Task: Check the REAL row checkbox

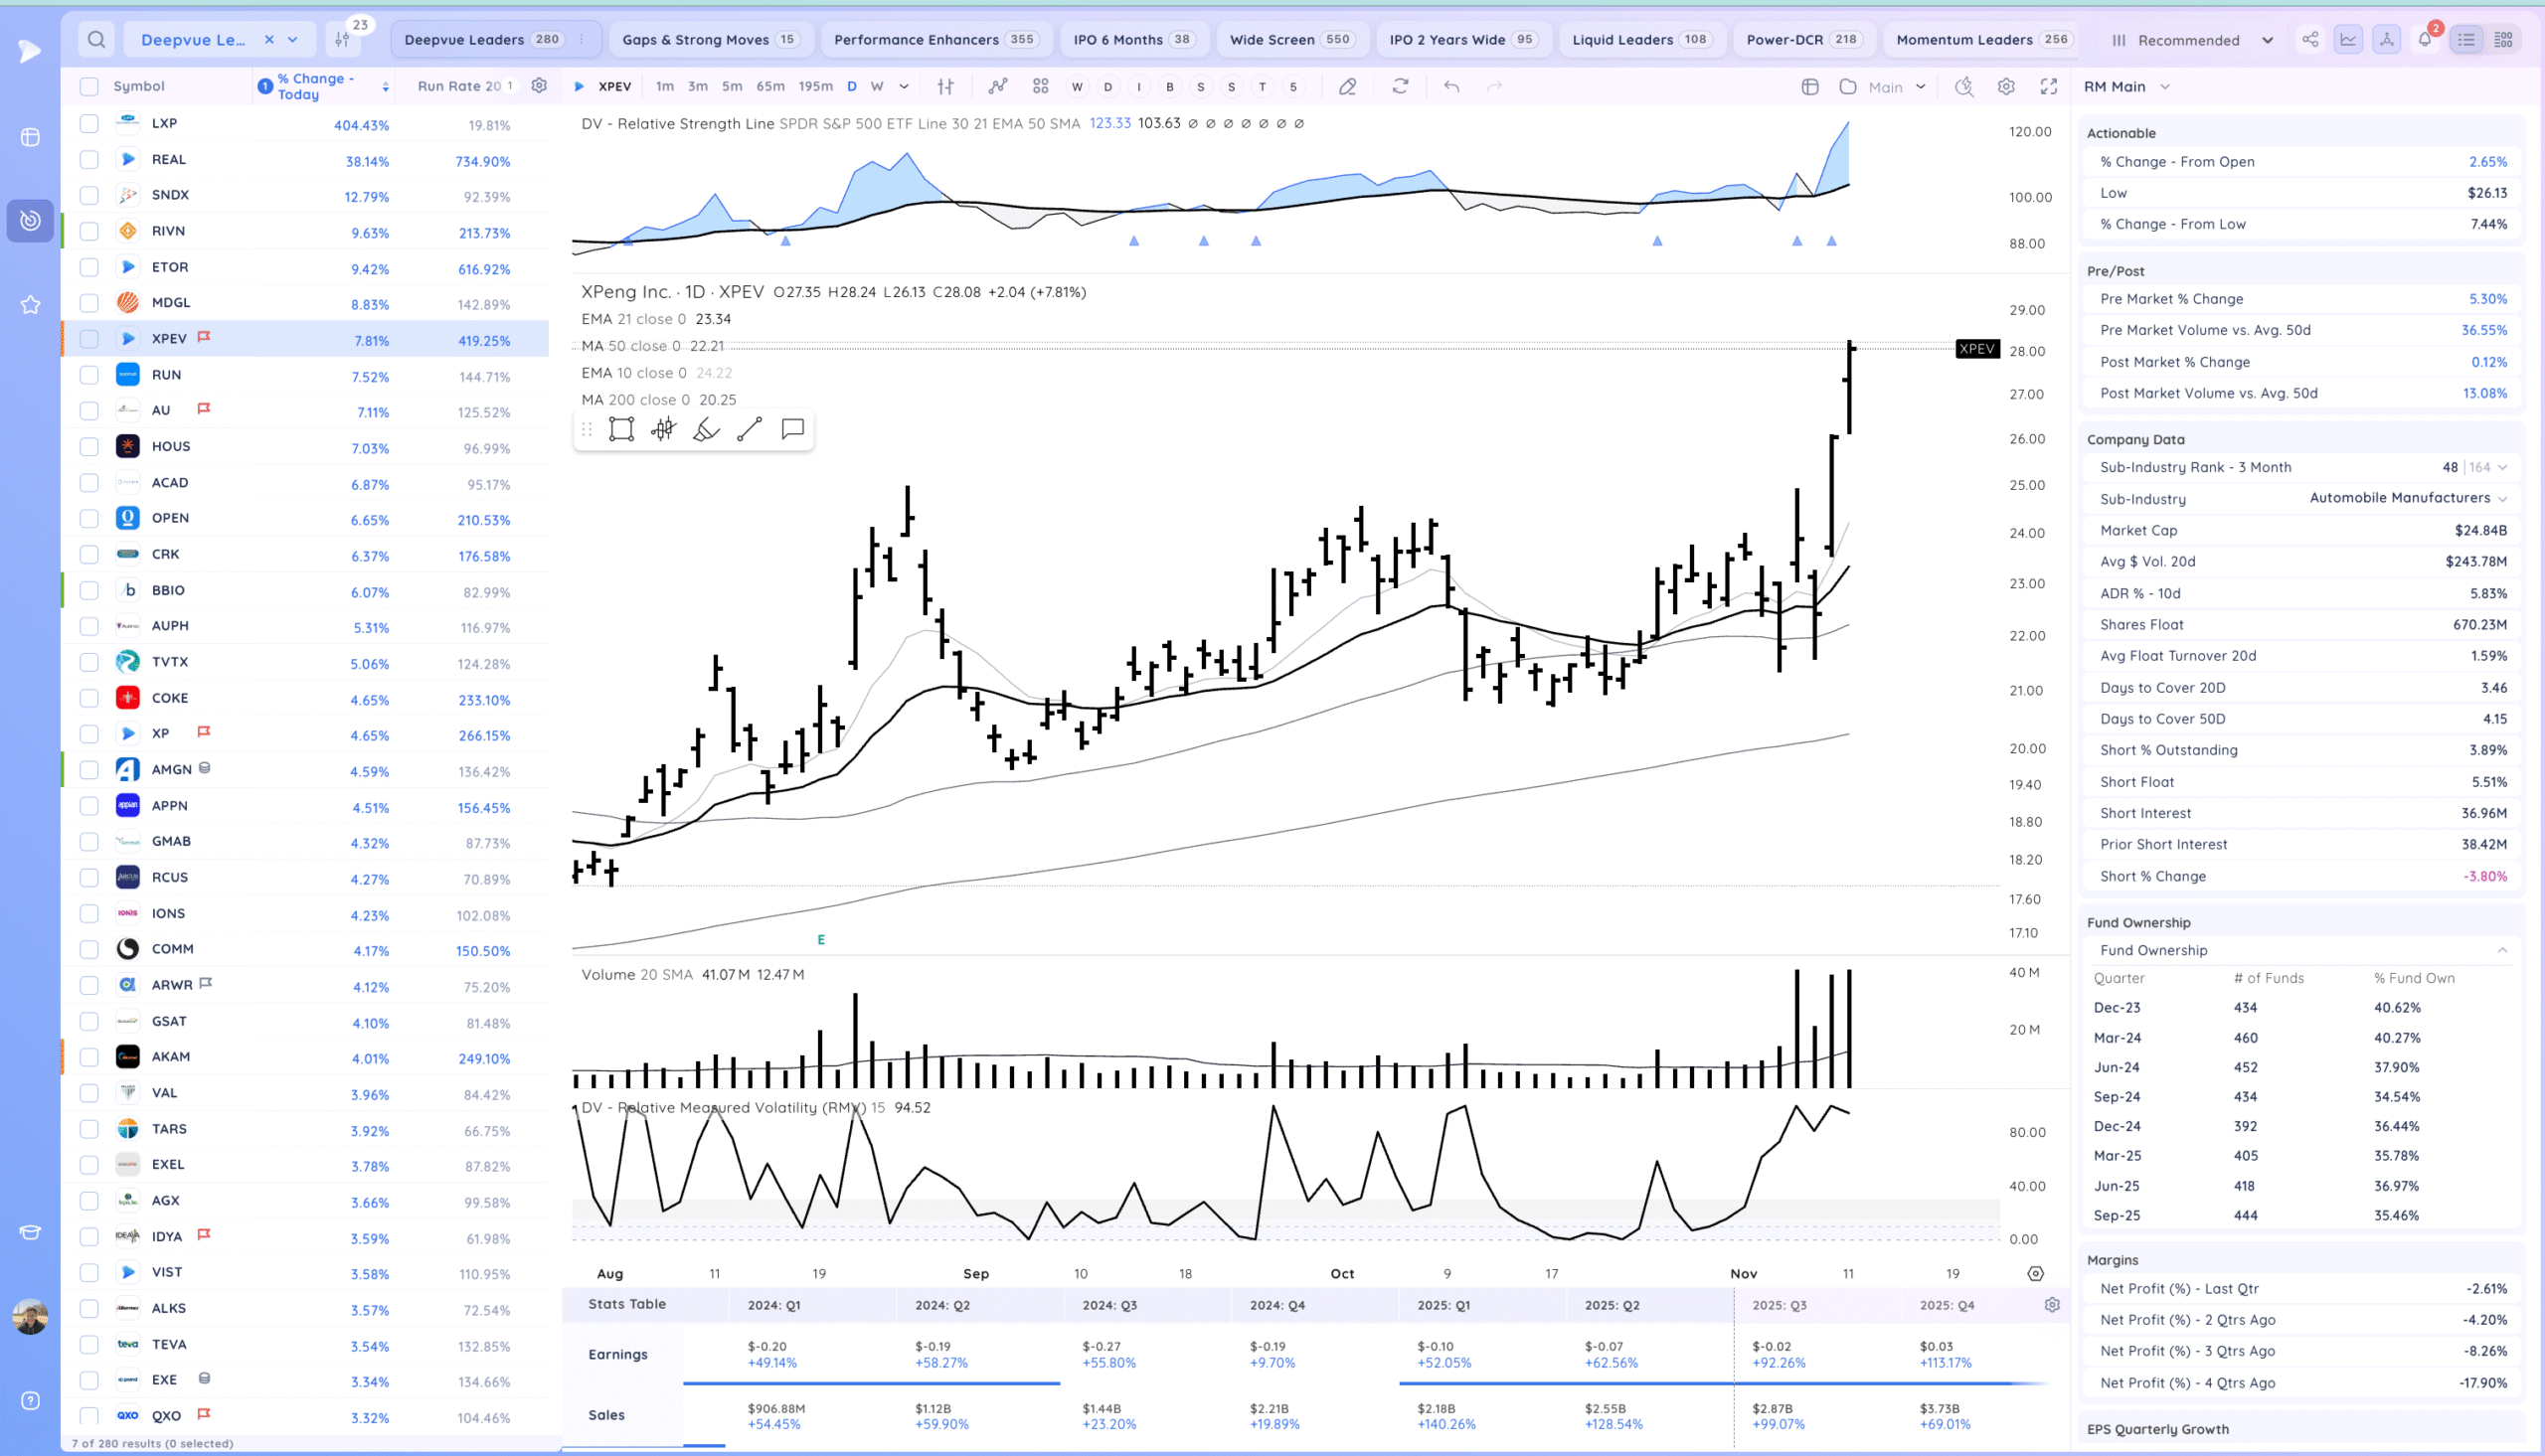Action: 89,160
